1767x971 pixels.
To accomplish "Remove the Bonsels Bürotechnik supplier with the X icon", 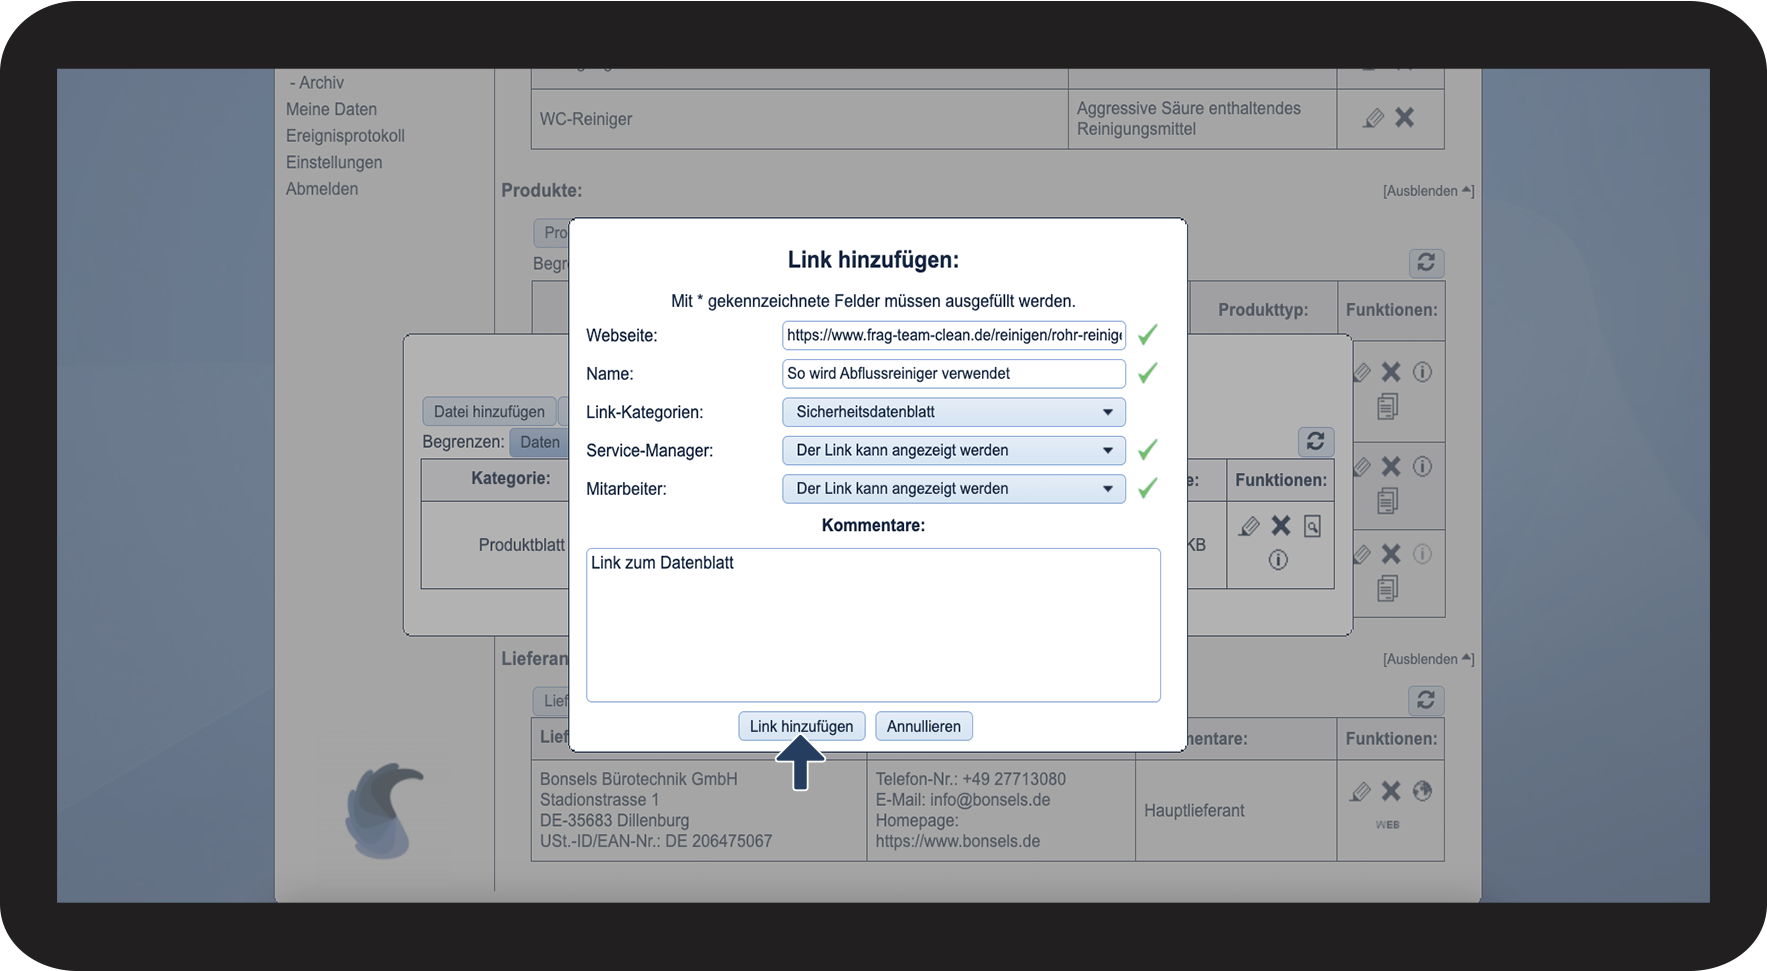I will click(1391, 791).
